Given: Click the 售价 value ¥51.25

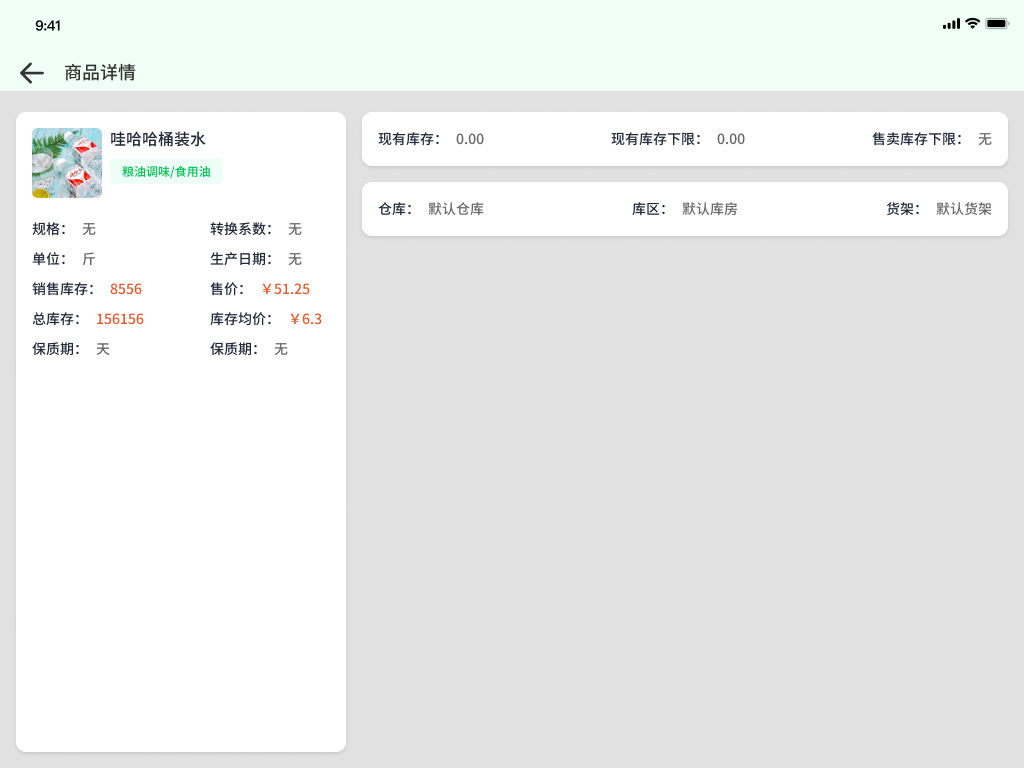Looking at the screenshot, I should click(x=285, y=289).
